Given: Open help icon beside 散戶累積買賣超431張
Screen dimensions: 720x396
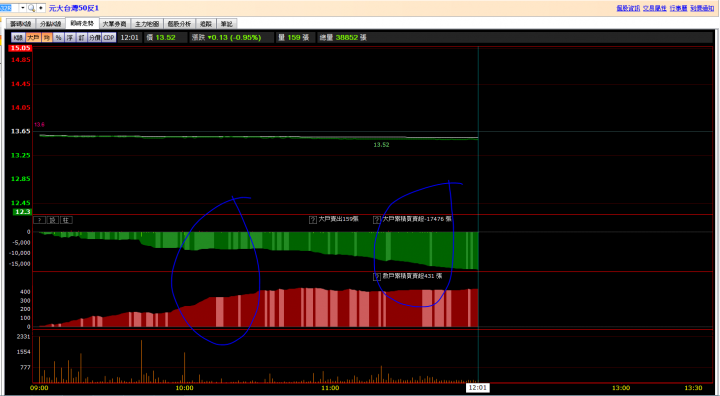Looking at the screenshot, I should click(x=377, y=277).
